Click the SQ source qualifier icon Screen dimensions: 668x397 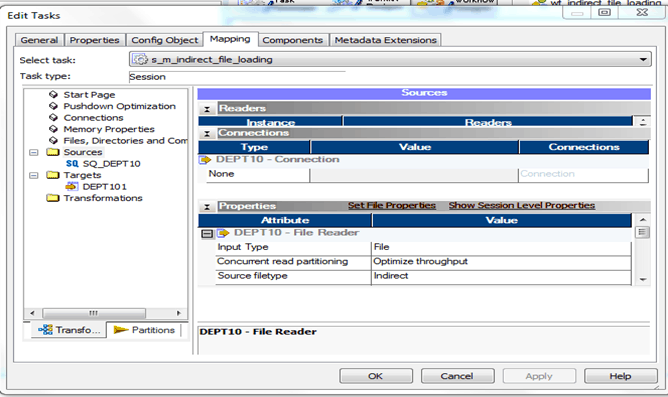[72, 164]
